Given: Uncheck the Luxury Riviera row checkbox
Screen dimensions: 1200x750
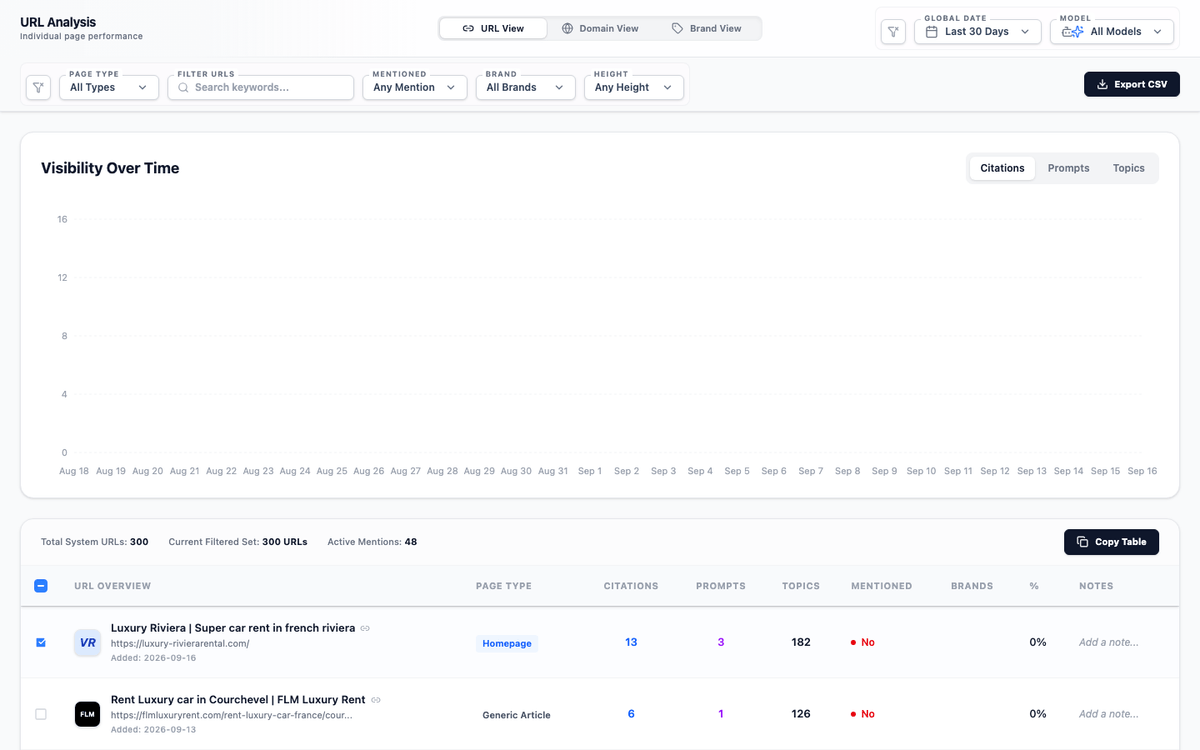Looking at the screenshot, I should (41, 643).
